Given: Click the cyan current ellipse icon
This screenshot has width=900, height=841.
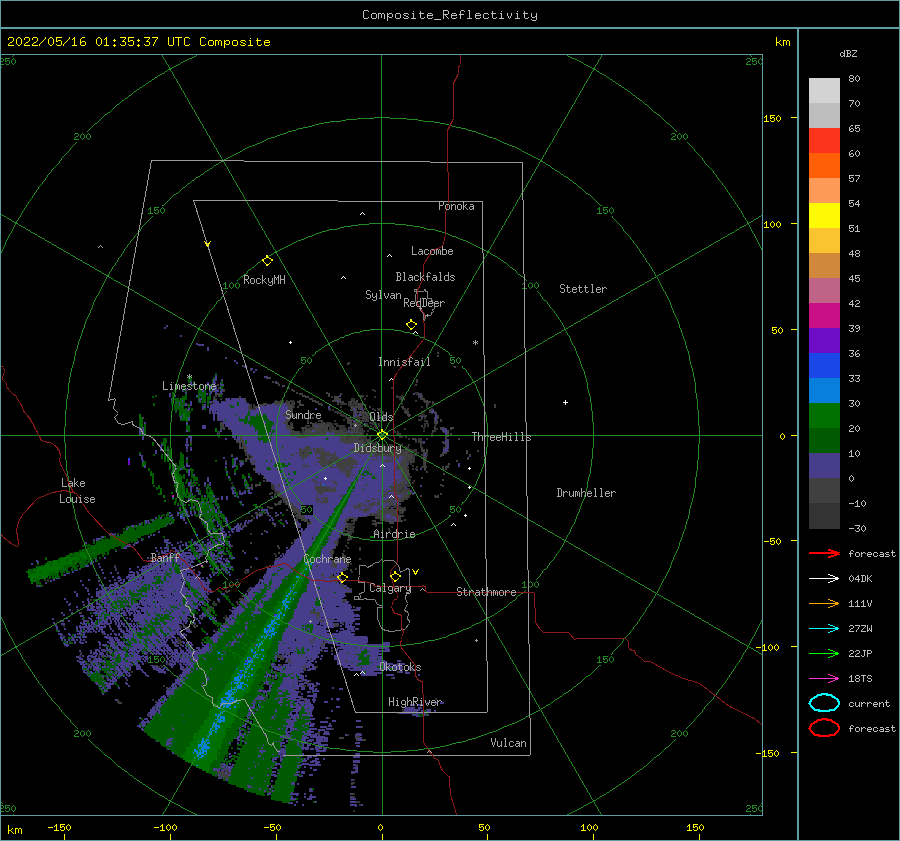Looking at the screenshot, I should (824, 703).
